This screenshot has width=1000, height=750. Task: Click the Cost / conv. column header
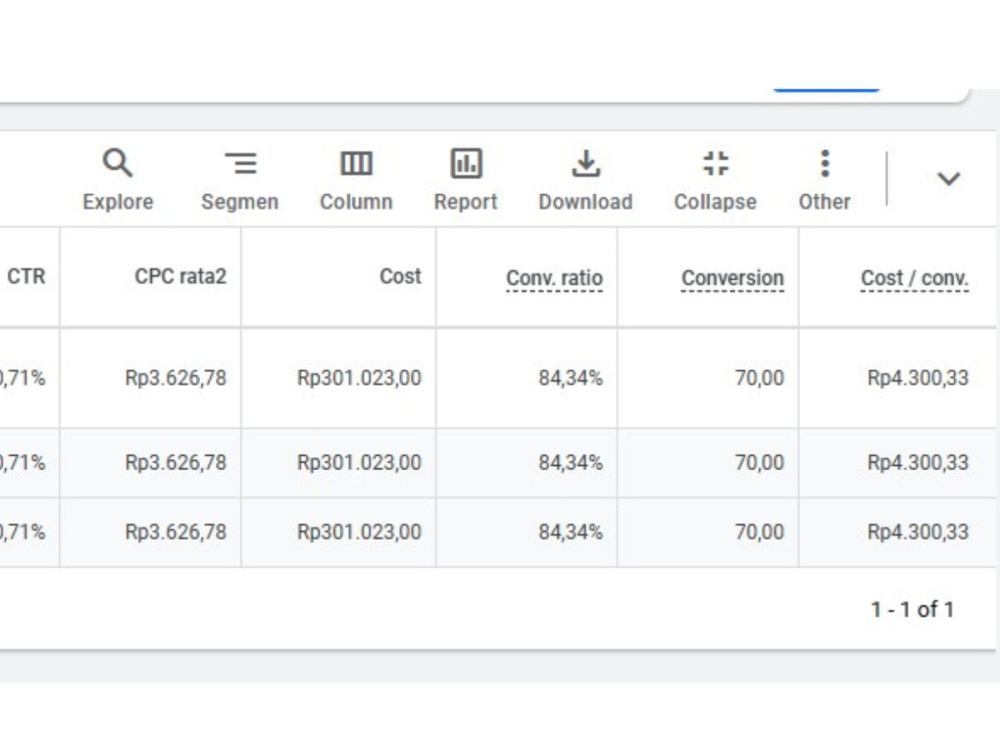tap(915, 278)
